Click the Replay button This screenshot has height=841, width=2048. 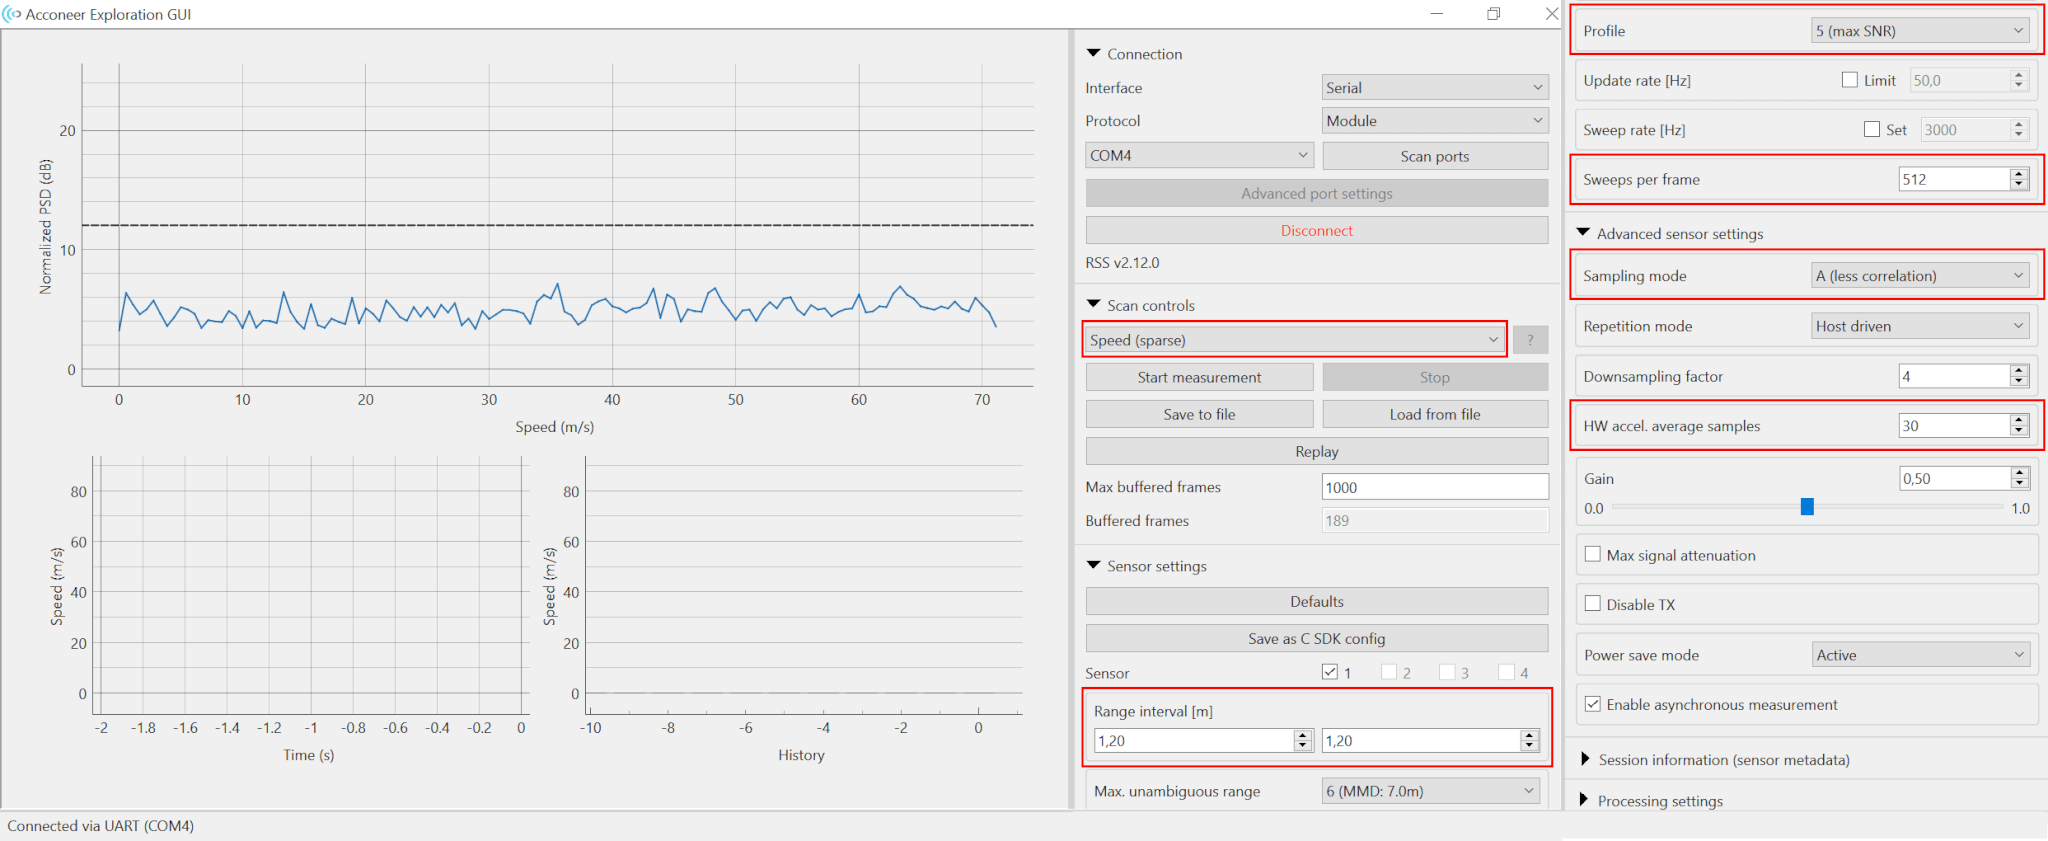point(1317,451)
